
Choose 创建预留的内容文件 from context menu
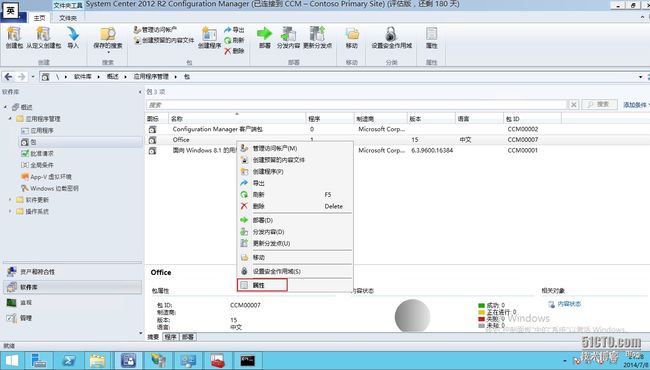[295, 160]
